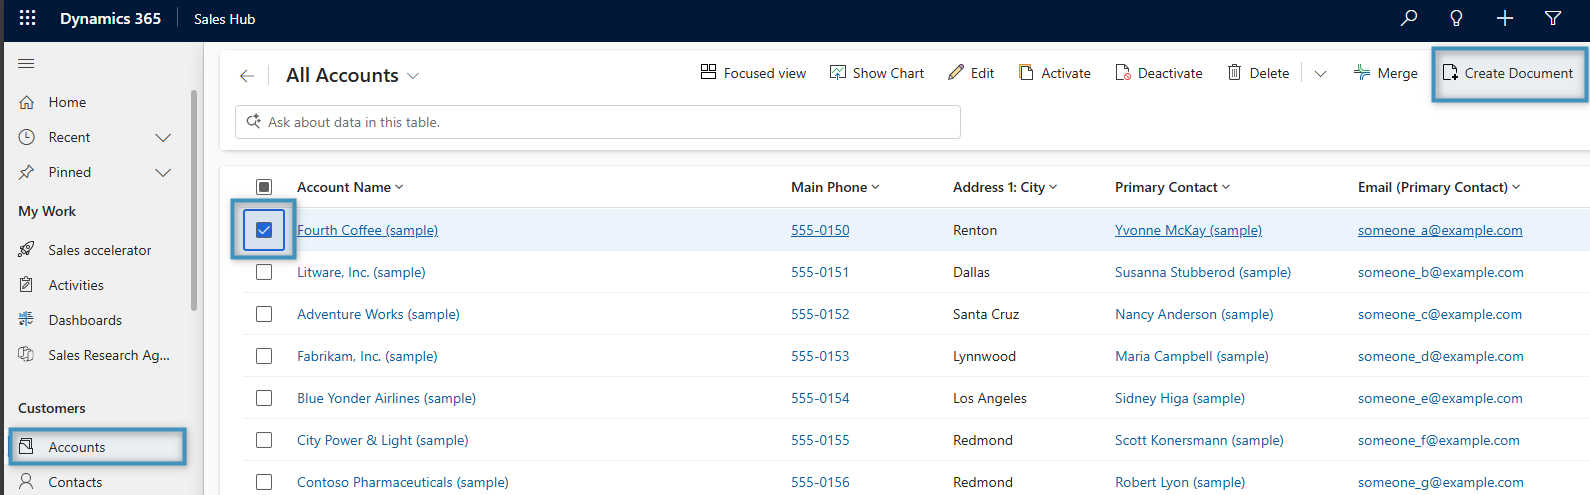Click the search magnifier icon
The height and width of the screenshot is (495, 1590).
point(1409,18)
